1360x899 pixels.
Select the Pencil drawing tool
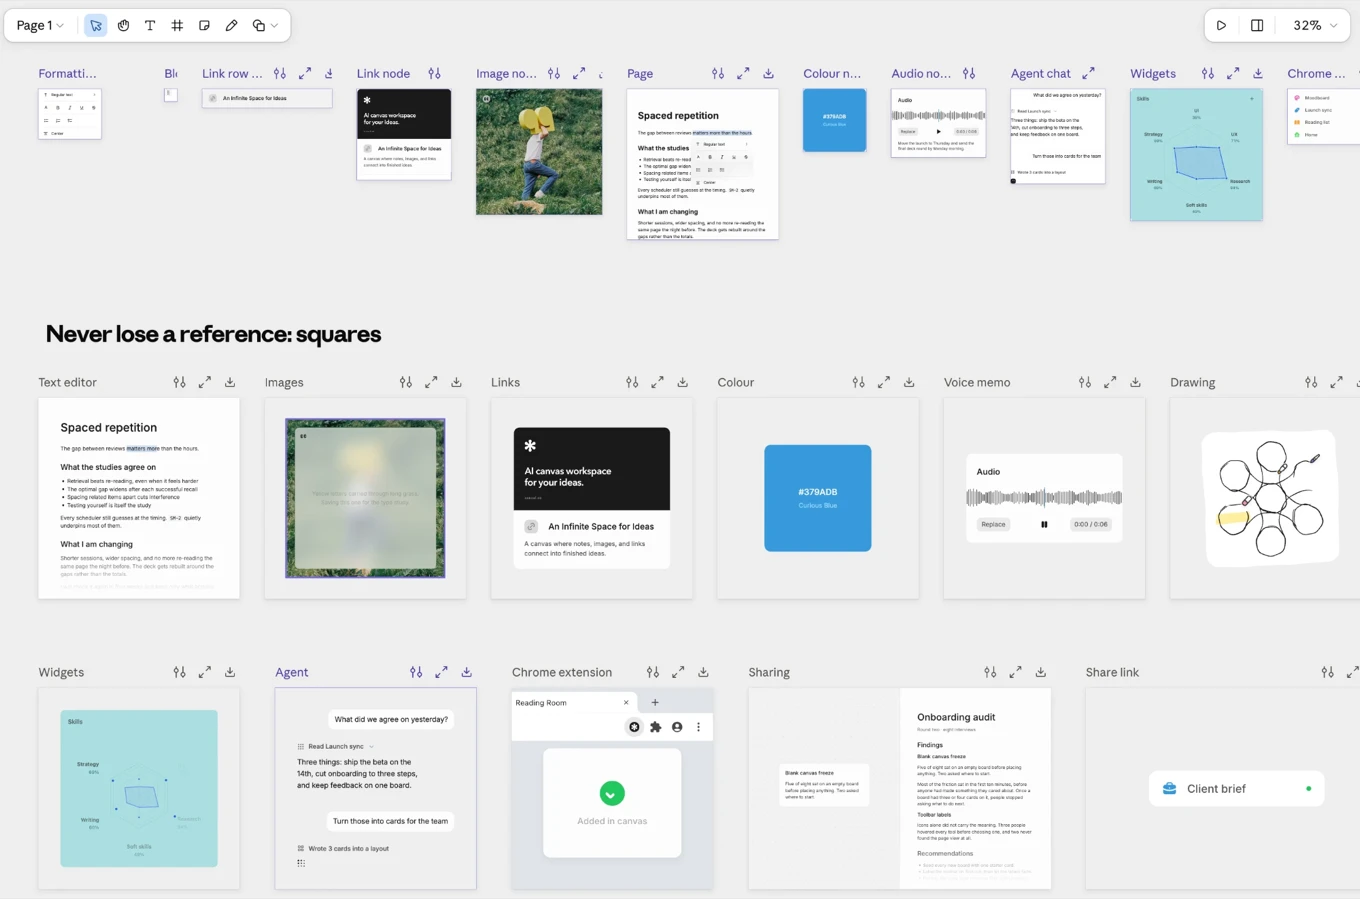pyautogui.click(x=231, y=25)
